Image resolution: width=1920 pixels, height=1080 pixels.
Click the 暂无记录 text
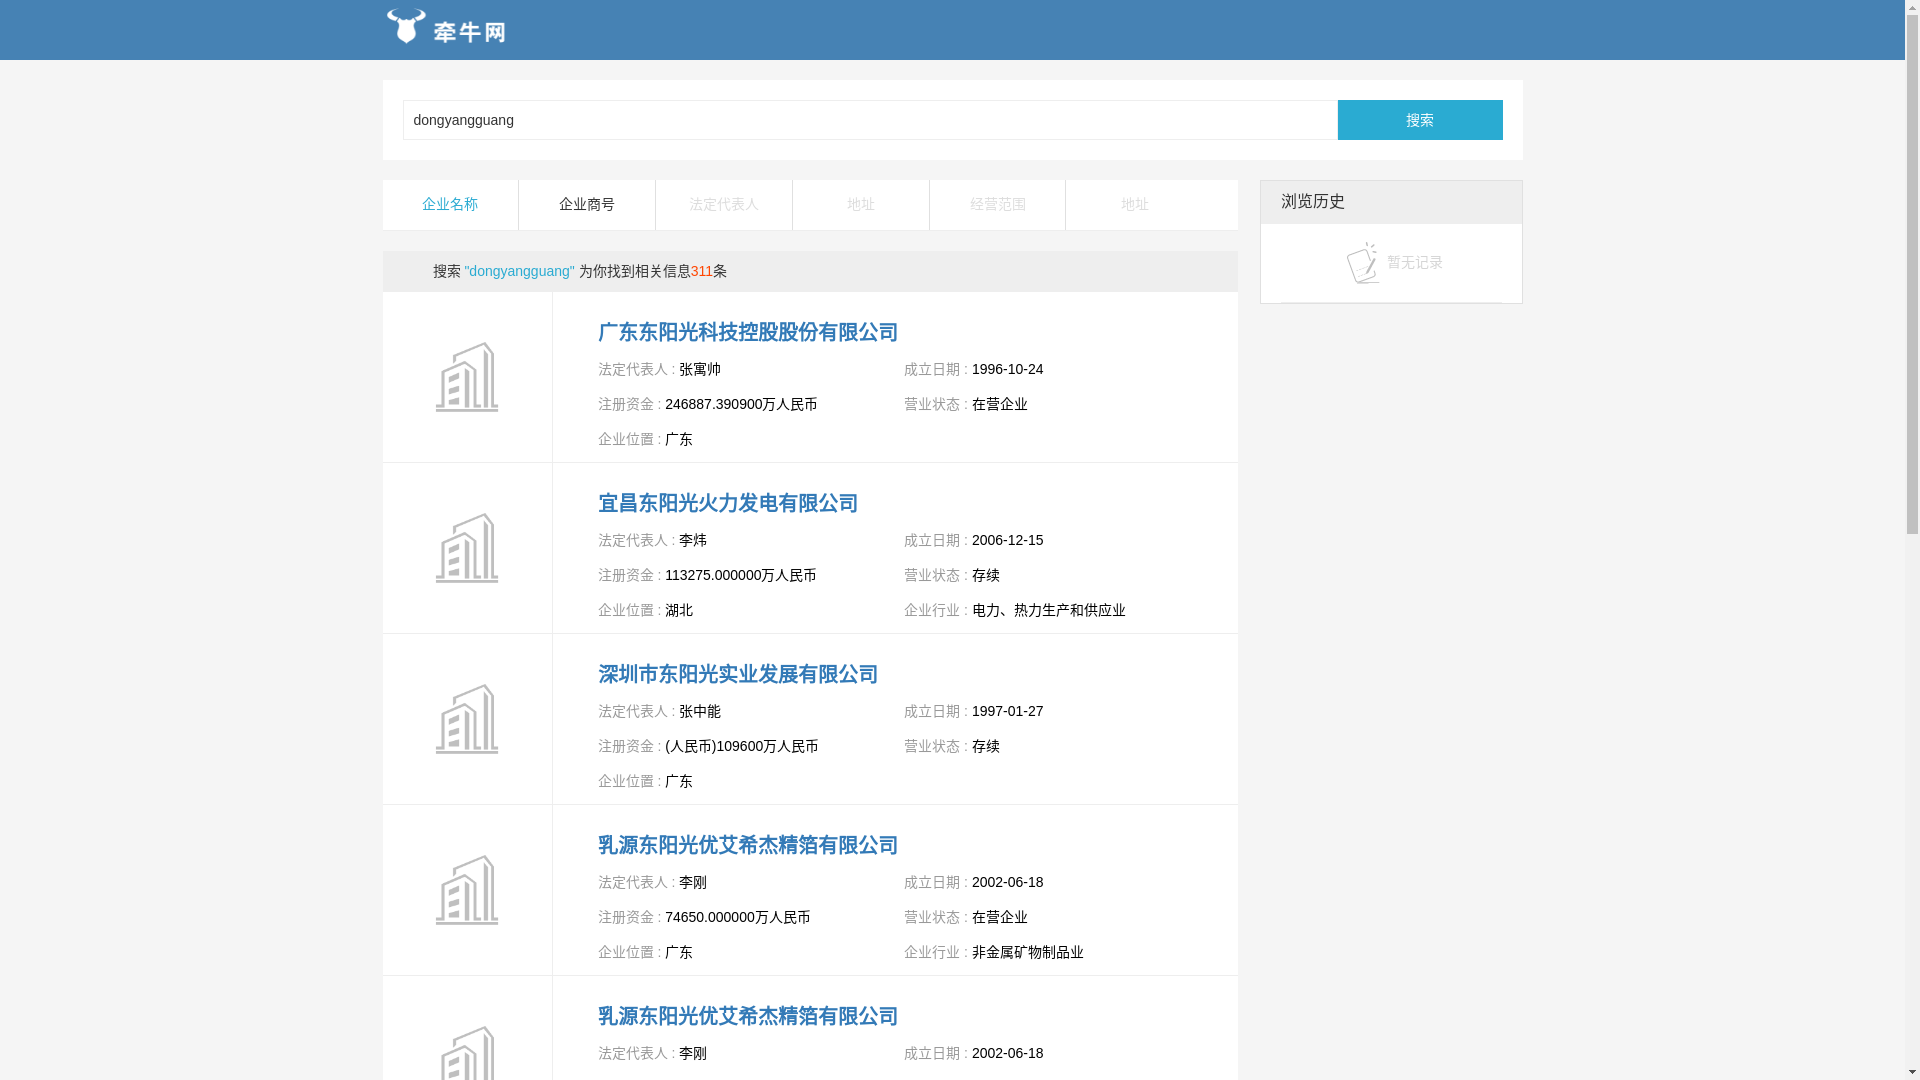[x=1415, y=262]
